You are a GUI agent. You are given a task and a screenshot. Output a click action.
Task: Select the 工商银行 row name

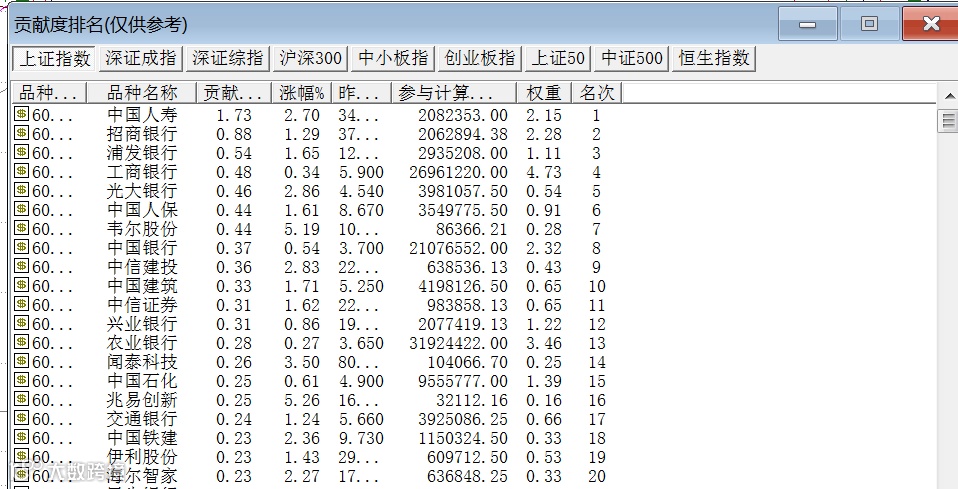(x=142, y=172)
